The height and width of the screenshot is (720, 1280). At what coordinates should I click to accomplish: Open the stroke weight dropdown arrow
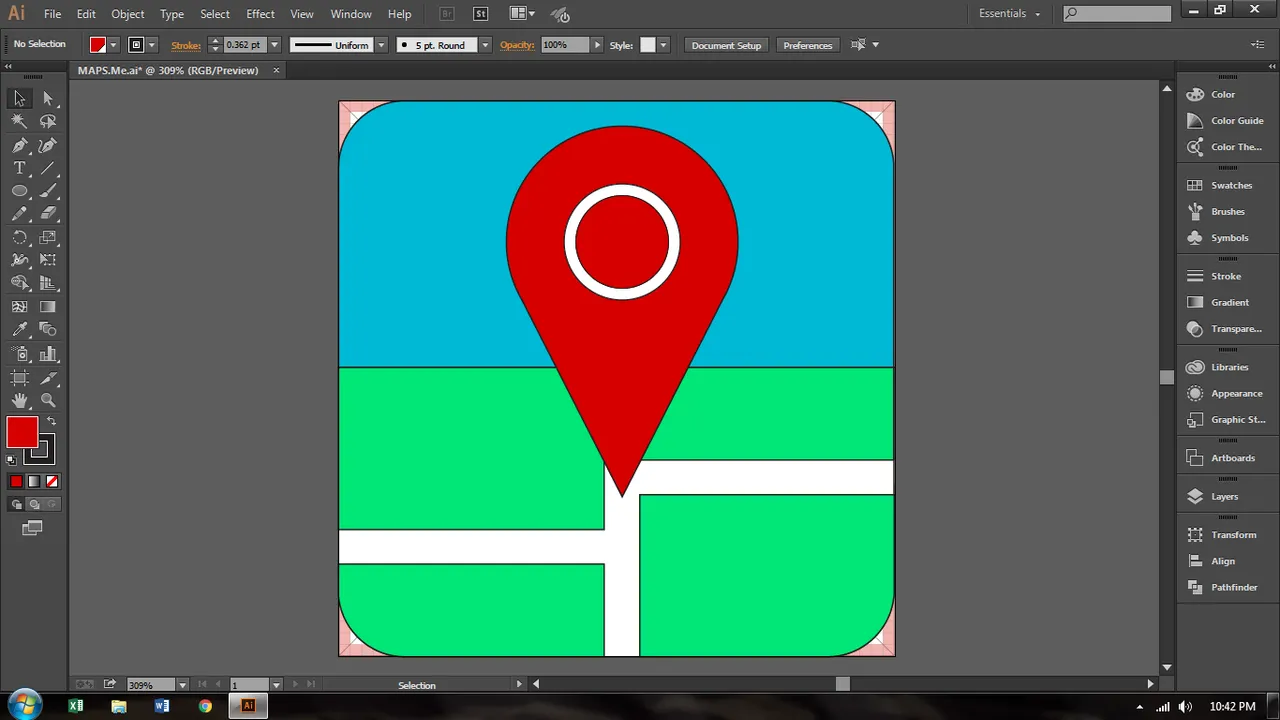274,45
